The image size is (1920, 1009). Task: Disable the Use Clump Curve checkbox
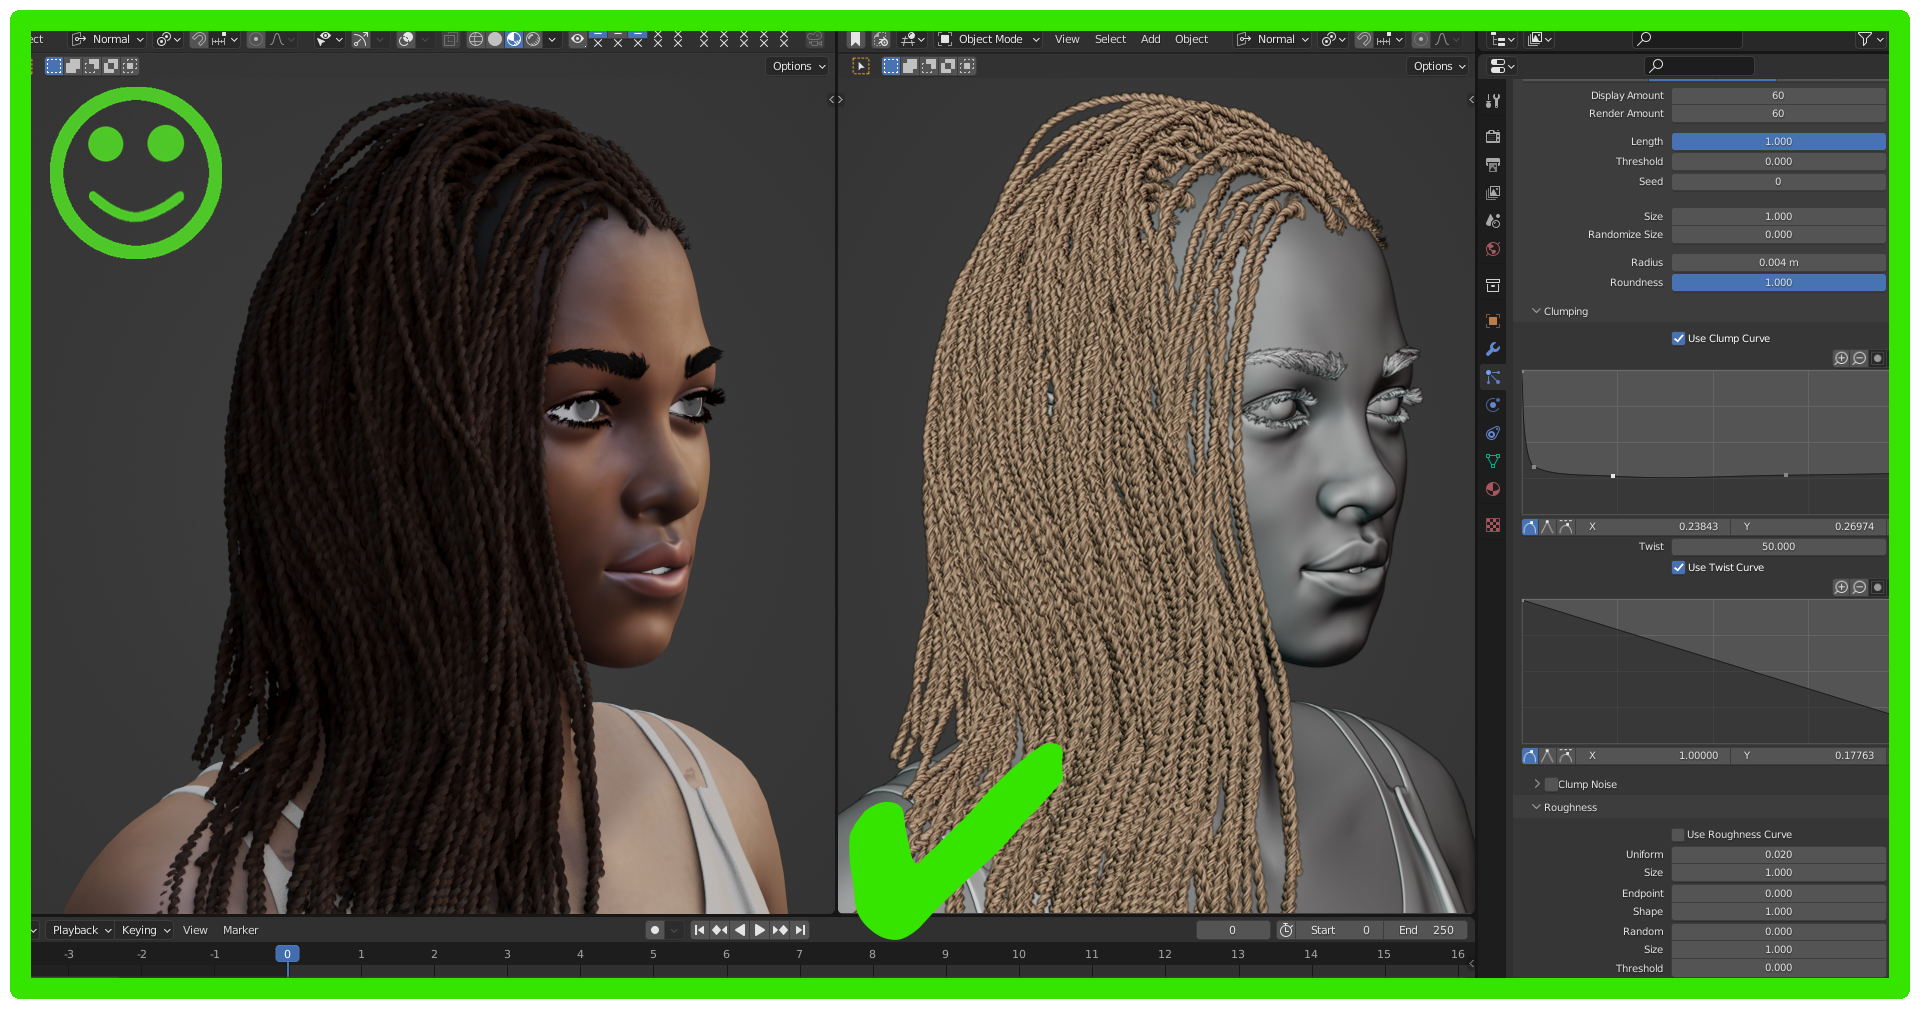[x=1679, y=338]
